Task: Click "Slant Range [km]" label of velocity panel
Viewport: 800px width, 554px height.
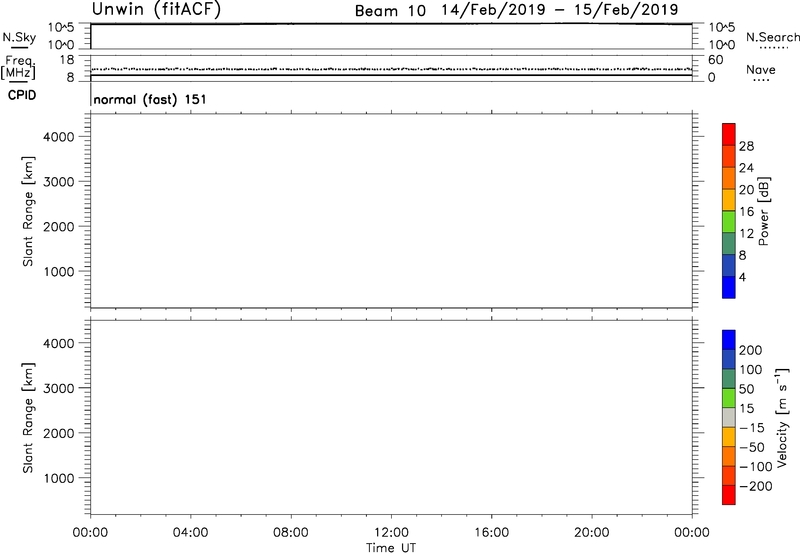Action: (28, 418)
